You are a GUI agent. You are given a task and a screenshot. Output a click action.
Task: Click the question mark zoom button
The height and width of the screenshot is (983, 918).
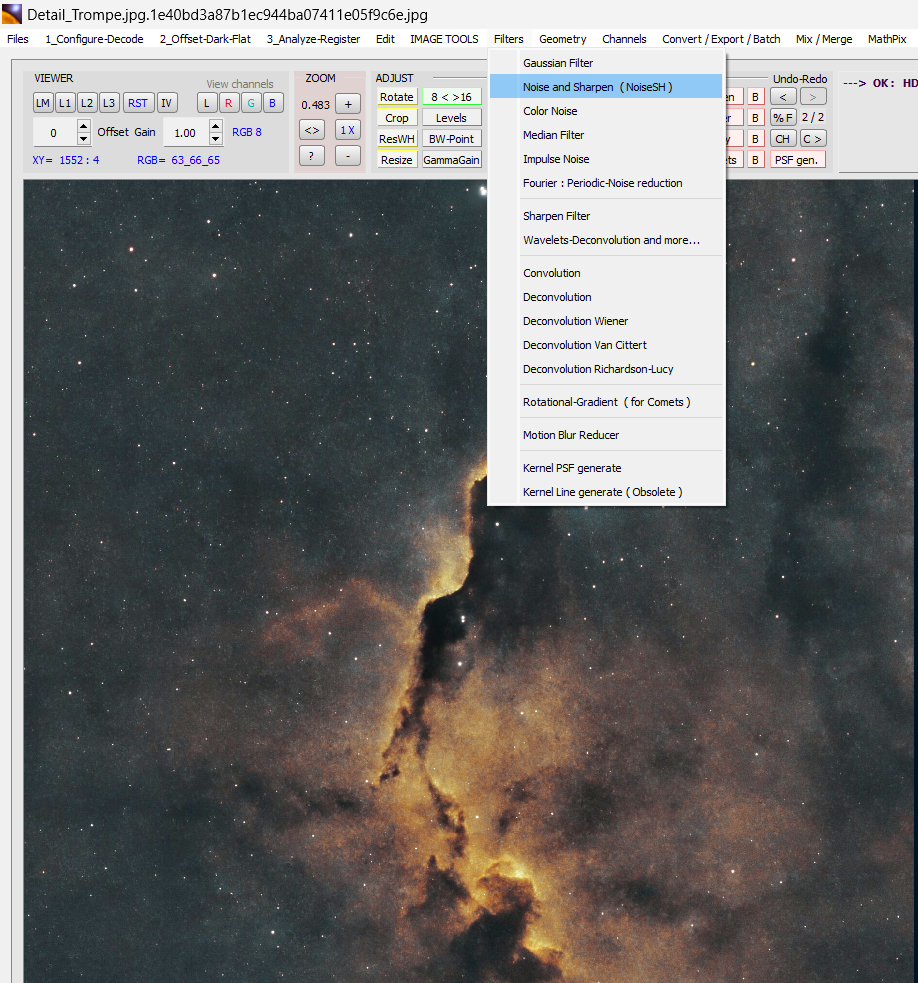[x=312, y=155]
